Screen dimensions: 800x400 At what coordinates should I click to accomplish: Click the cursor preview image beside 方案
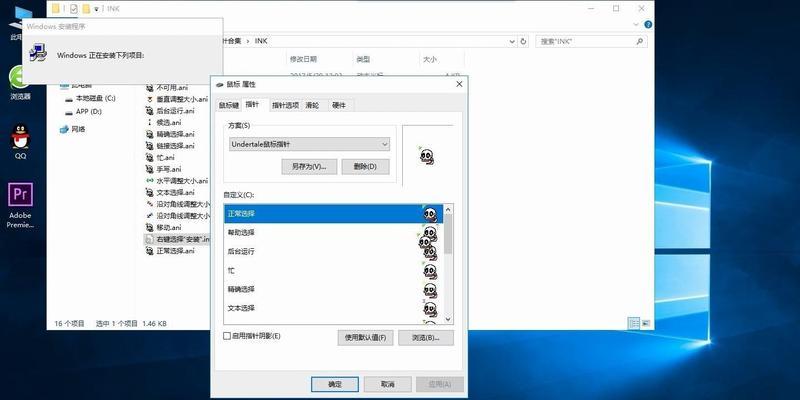427,156
